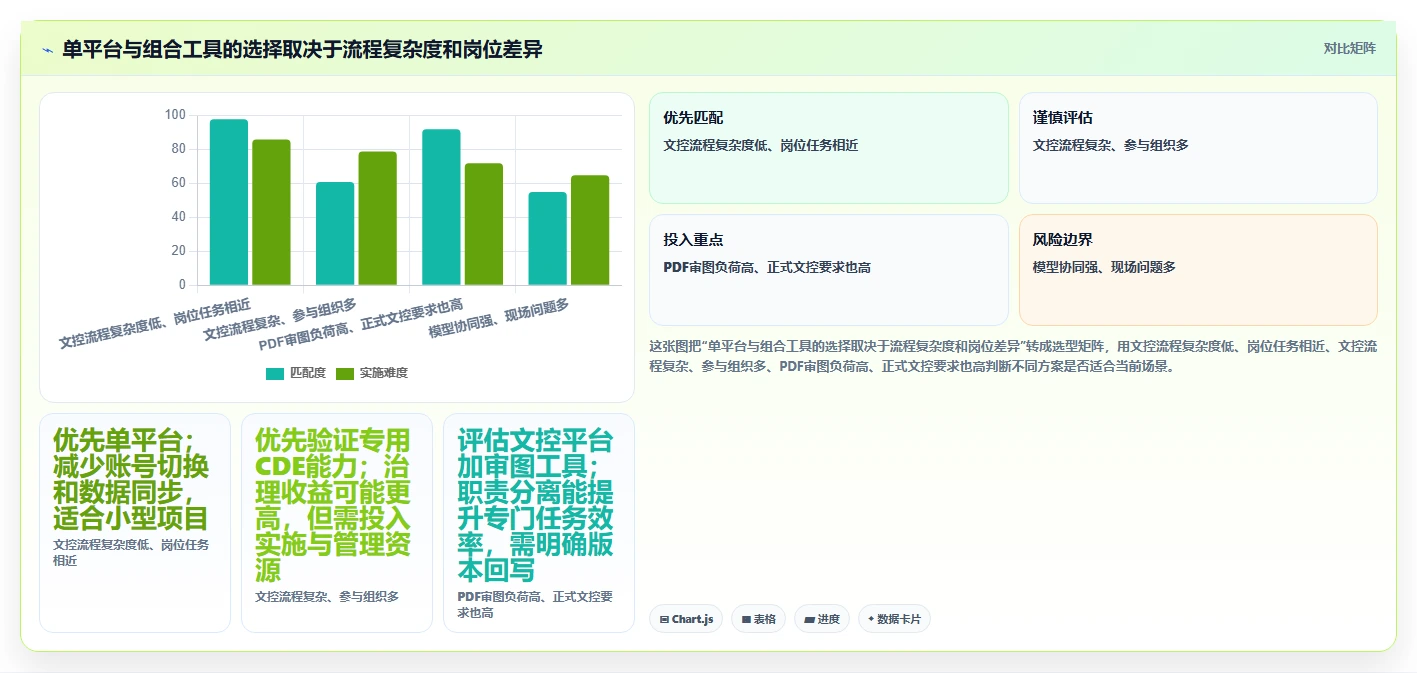Click the 100 tick on the y-axis

point(175,115)
